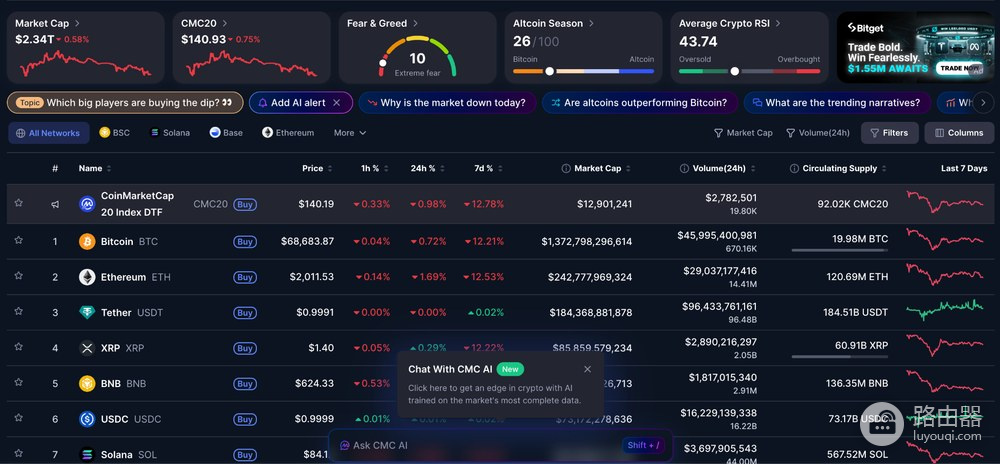Open the Average Crypto RSI card

pos(749,47)
